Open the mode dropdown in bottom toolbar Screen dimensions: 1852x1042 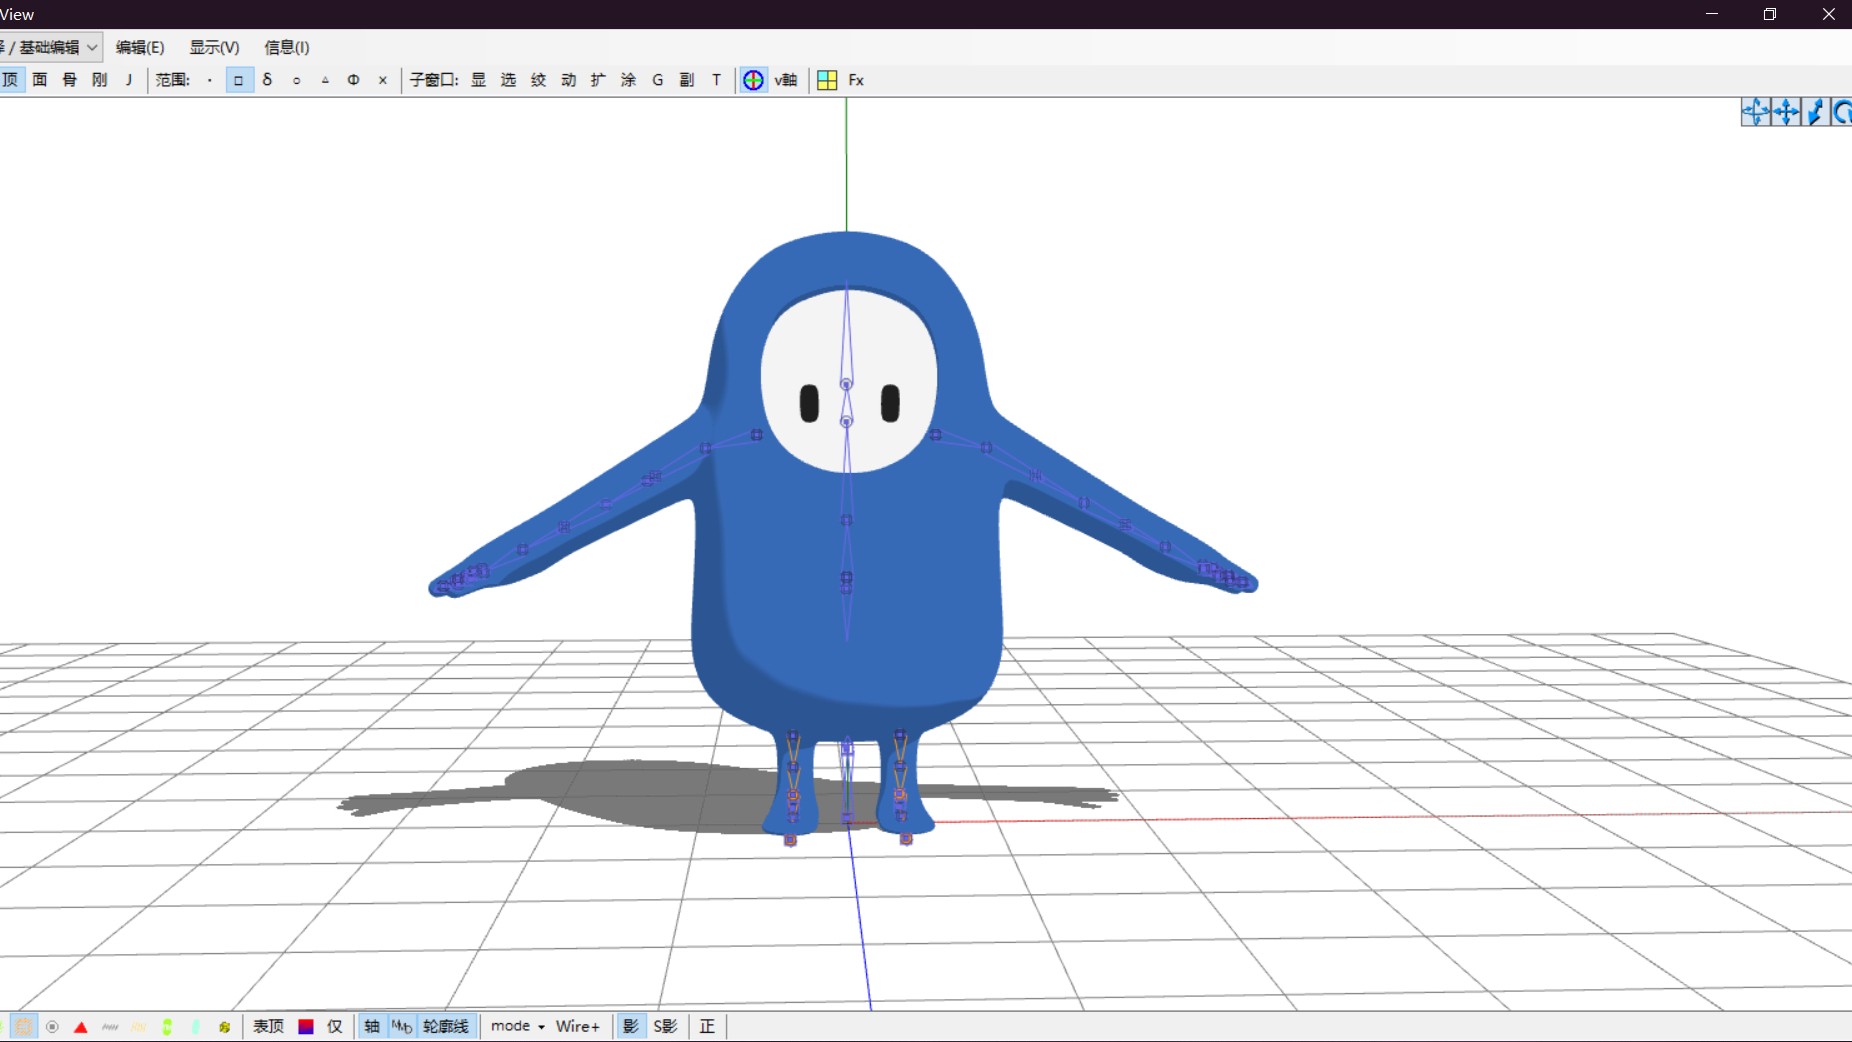517,1026
